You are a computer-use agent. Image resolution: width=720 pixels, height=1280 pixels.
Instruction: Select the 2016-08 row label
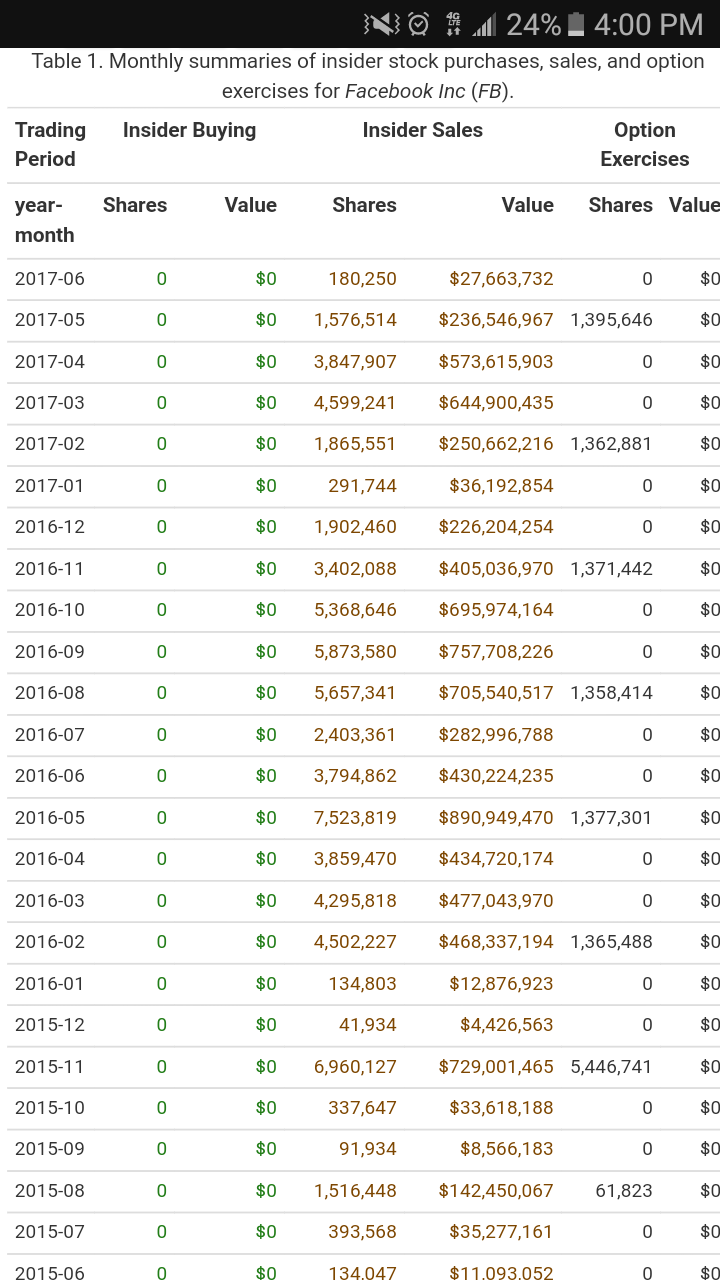point(50,693)
